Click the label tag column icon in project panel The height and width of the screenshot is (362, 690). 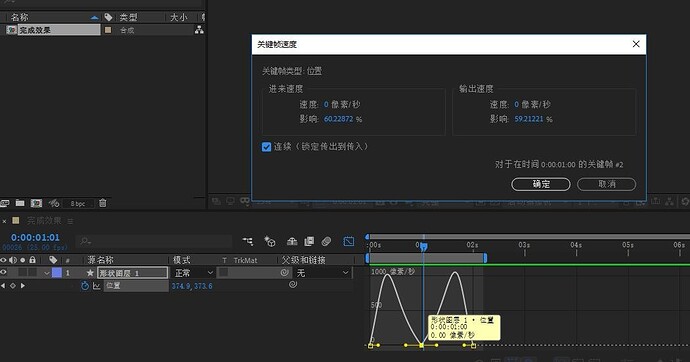point(108,17)
